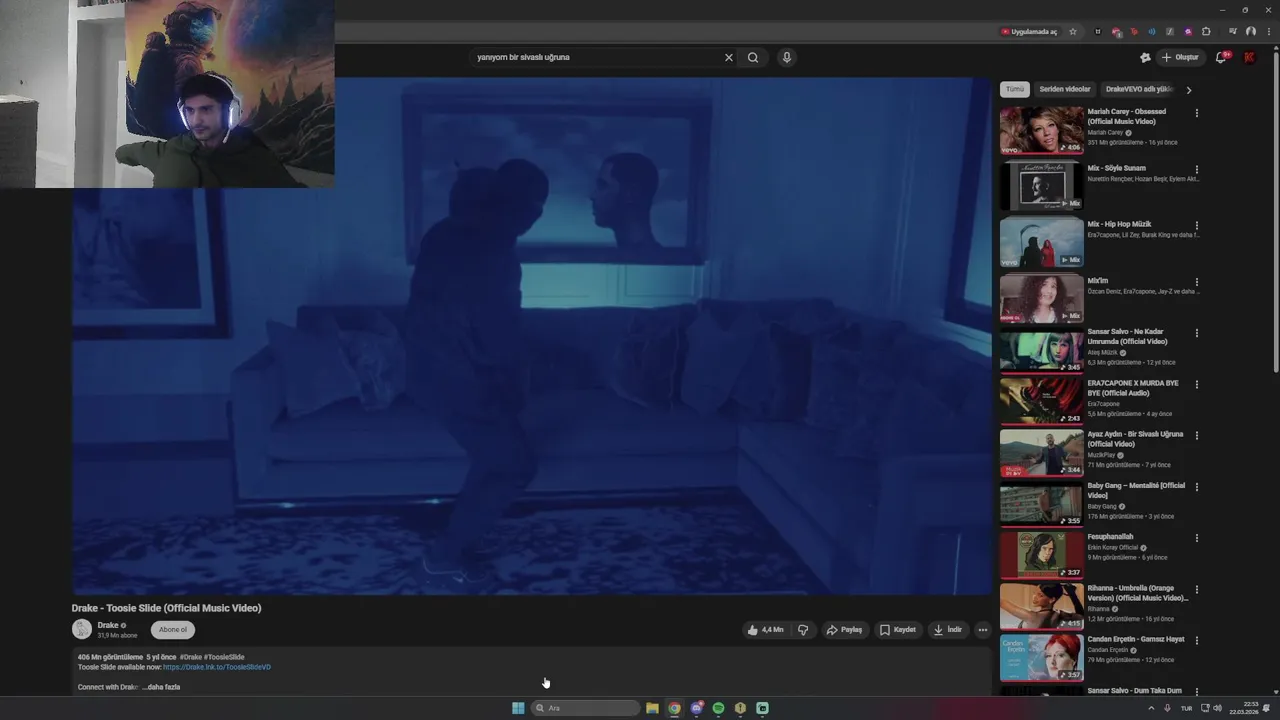
Task: Select the Tümü filter chip
Action: pos(1015,89)
